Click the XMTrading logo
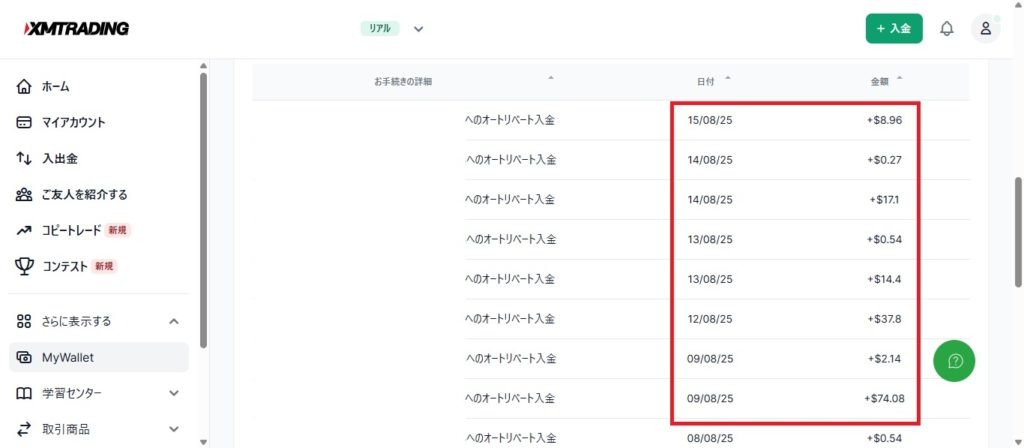Screen dimensions: 1024x448 pos(76,29)
